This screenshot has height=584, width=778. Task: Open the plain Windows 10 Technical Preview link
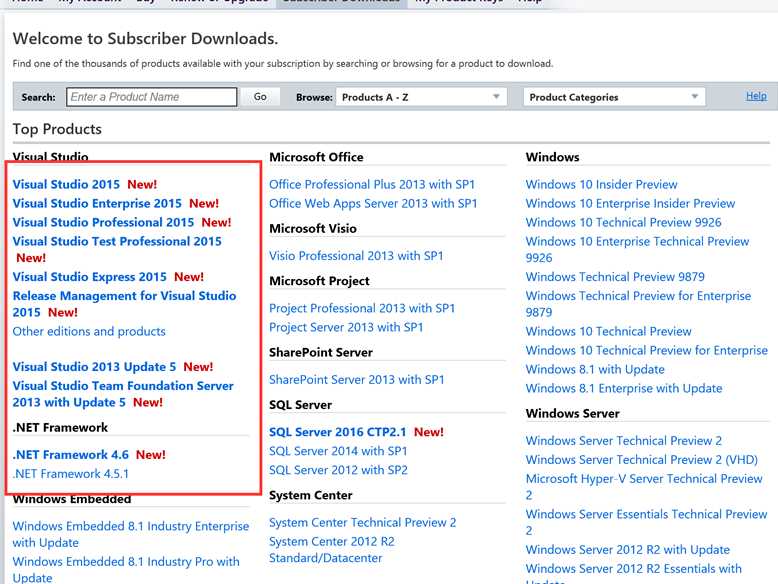pyautogui.click(x=608, y=331)
